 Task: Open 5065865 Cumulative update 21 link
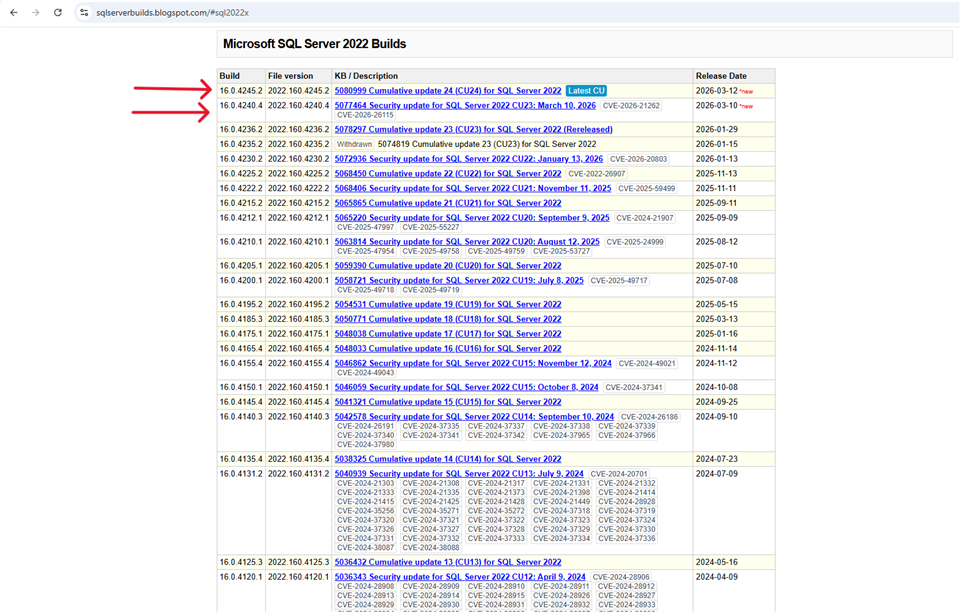click(x=447, y=203)
